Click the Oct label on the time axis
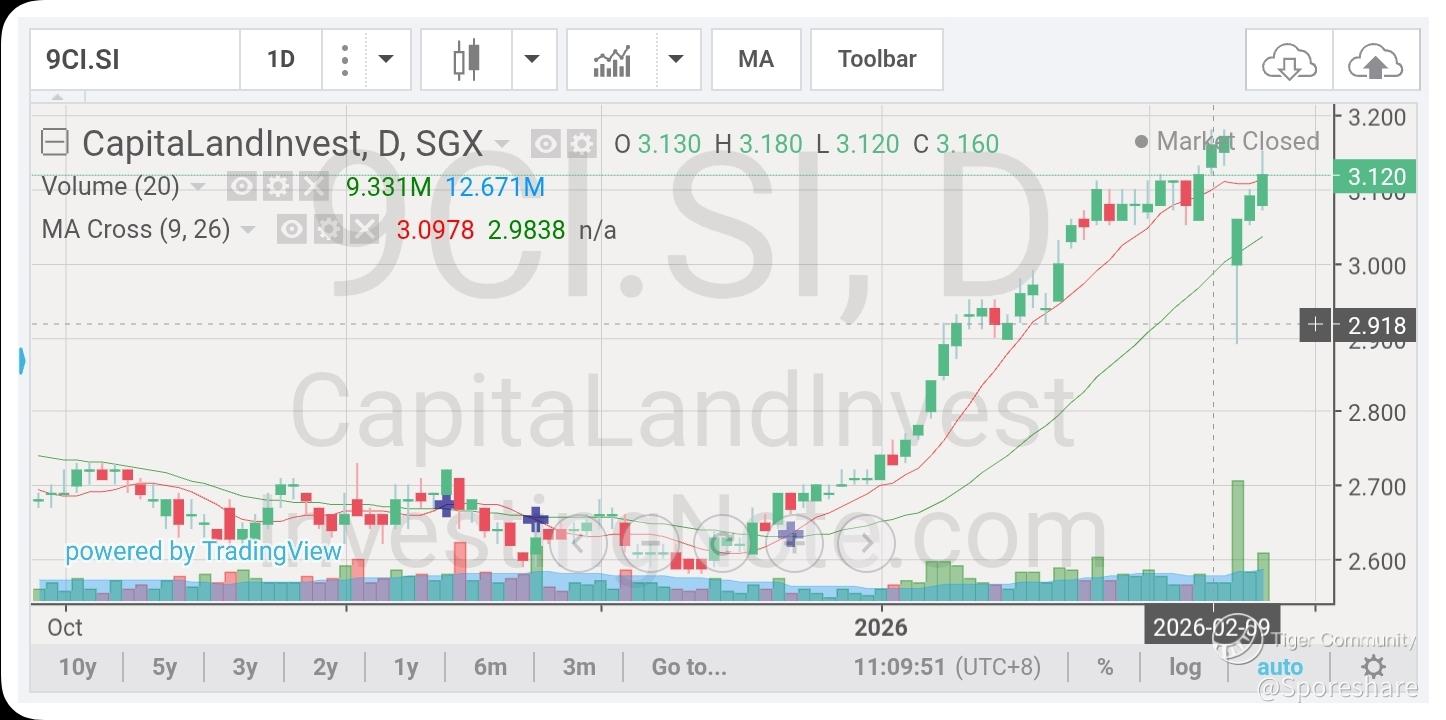The width and height of the screenshot is (1446, 720). click(x=65, y=628)
